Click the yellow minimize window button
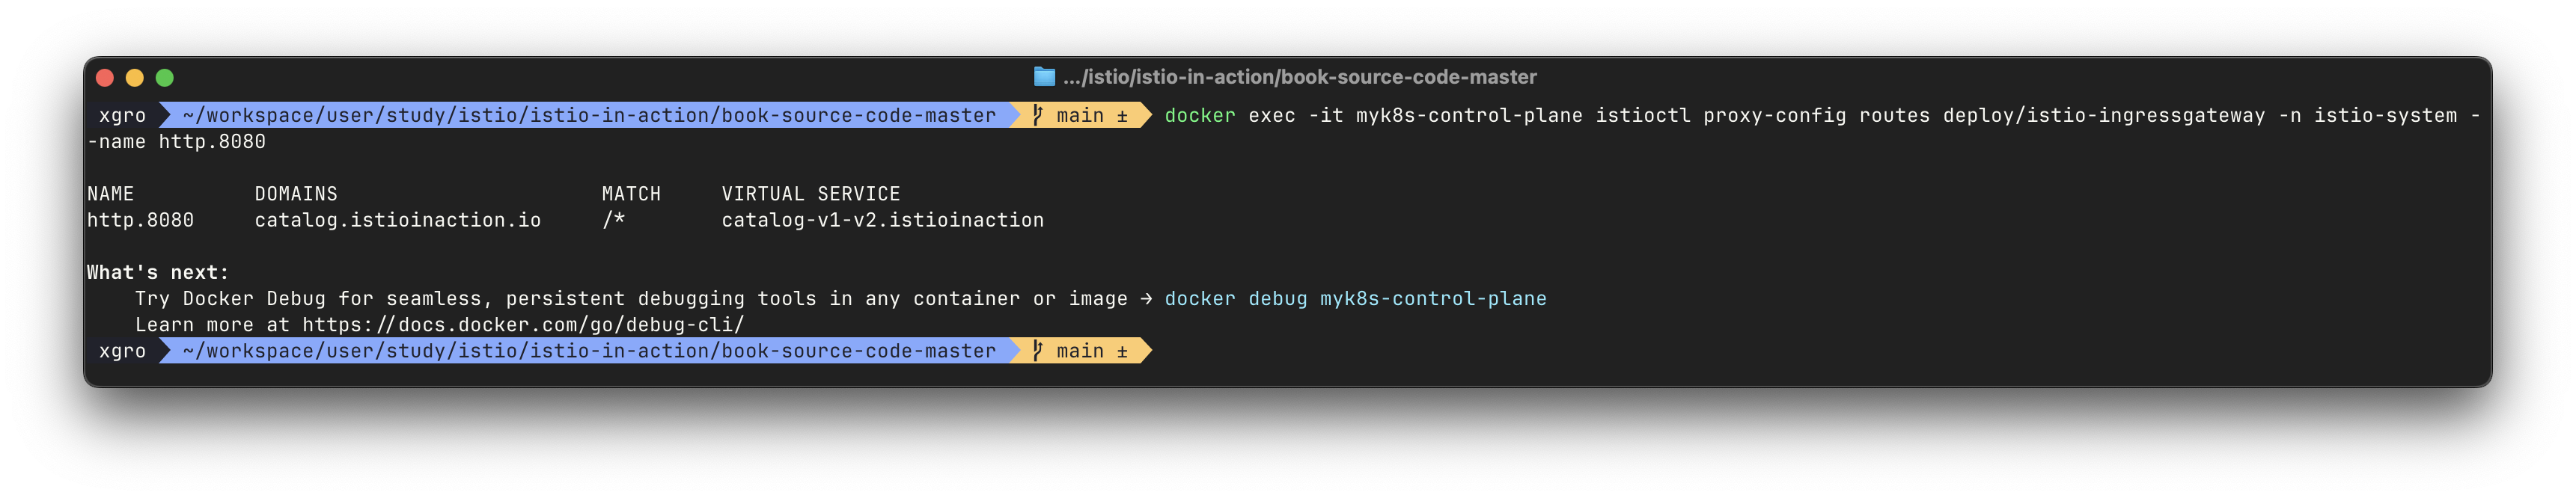The height and width of the screenshot is (498, 2576). (135, 78)
